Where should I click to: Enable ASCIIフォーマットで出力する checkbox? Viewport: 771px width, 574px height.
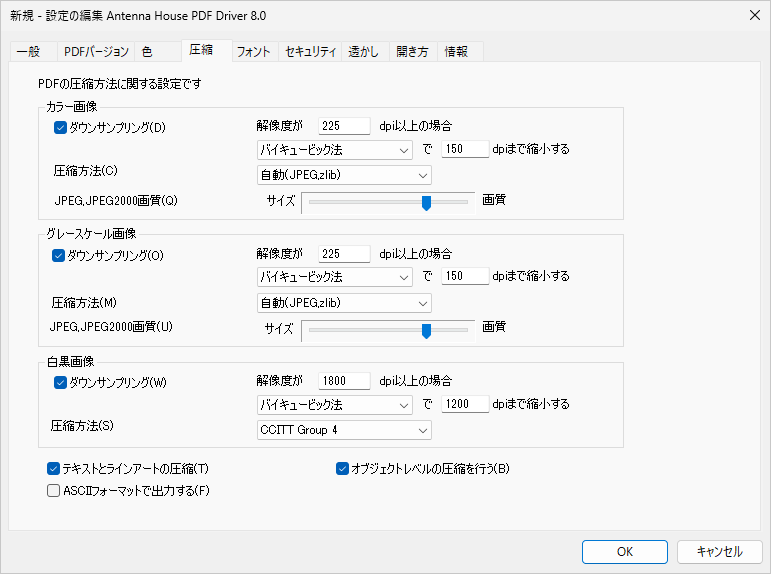[54, 490]
